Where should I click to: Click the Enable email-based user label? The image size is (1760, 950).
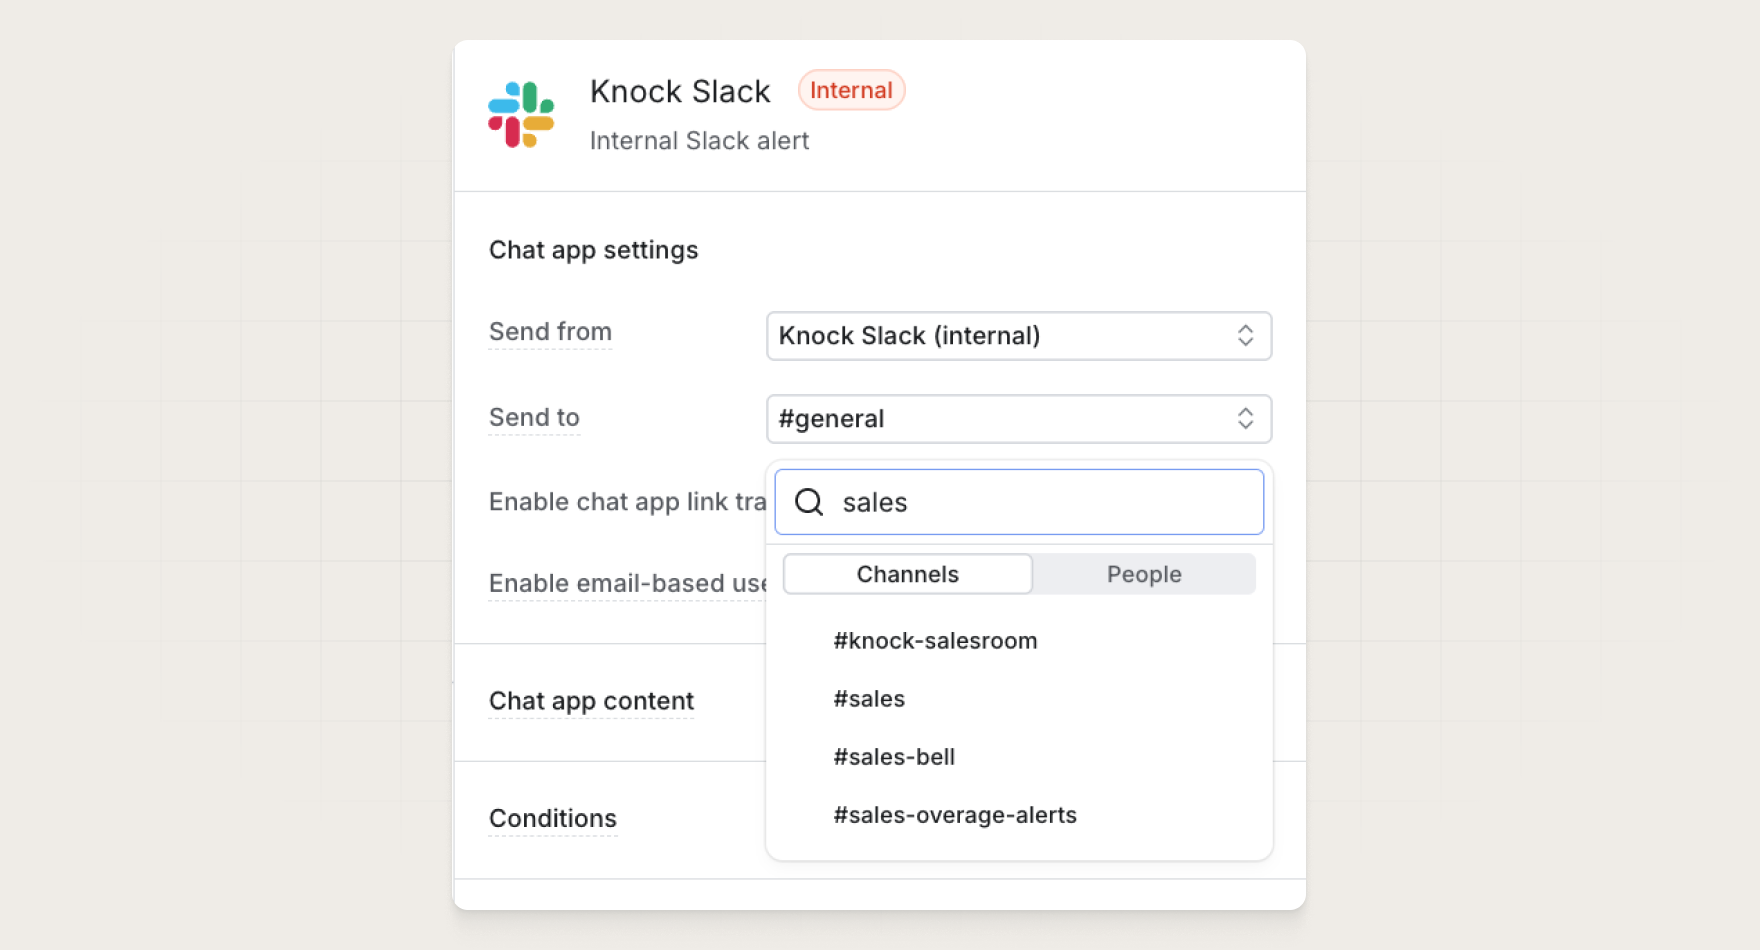pos(627,584)
